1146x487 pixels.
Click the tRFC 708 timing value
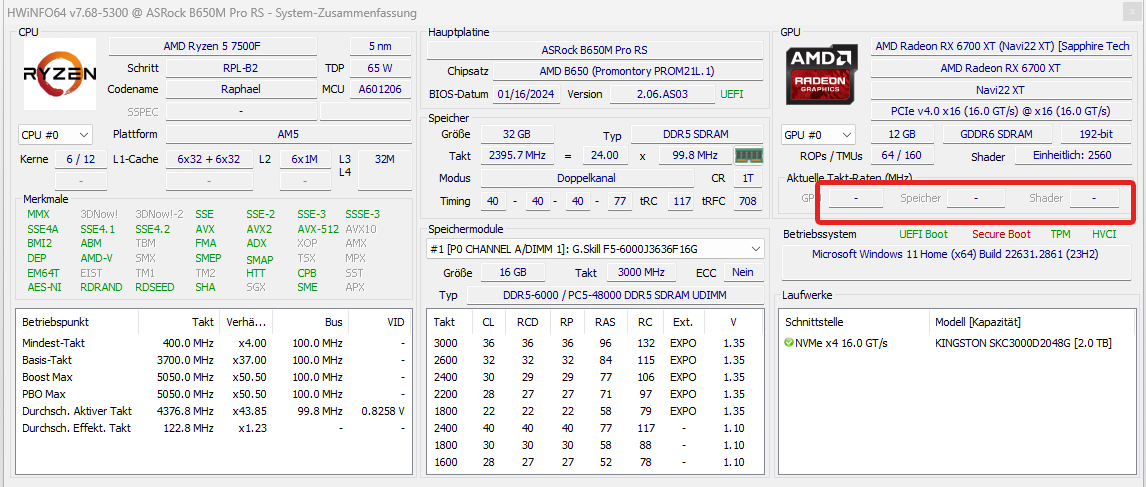[x=747, y=200]
